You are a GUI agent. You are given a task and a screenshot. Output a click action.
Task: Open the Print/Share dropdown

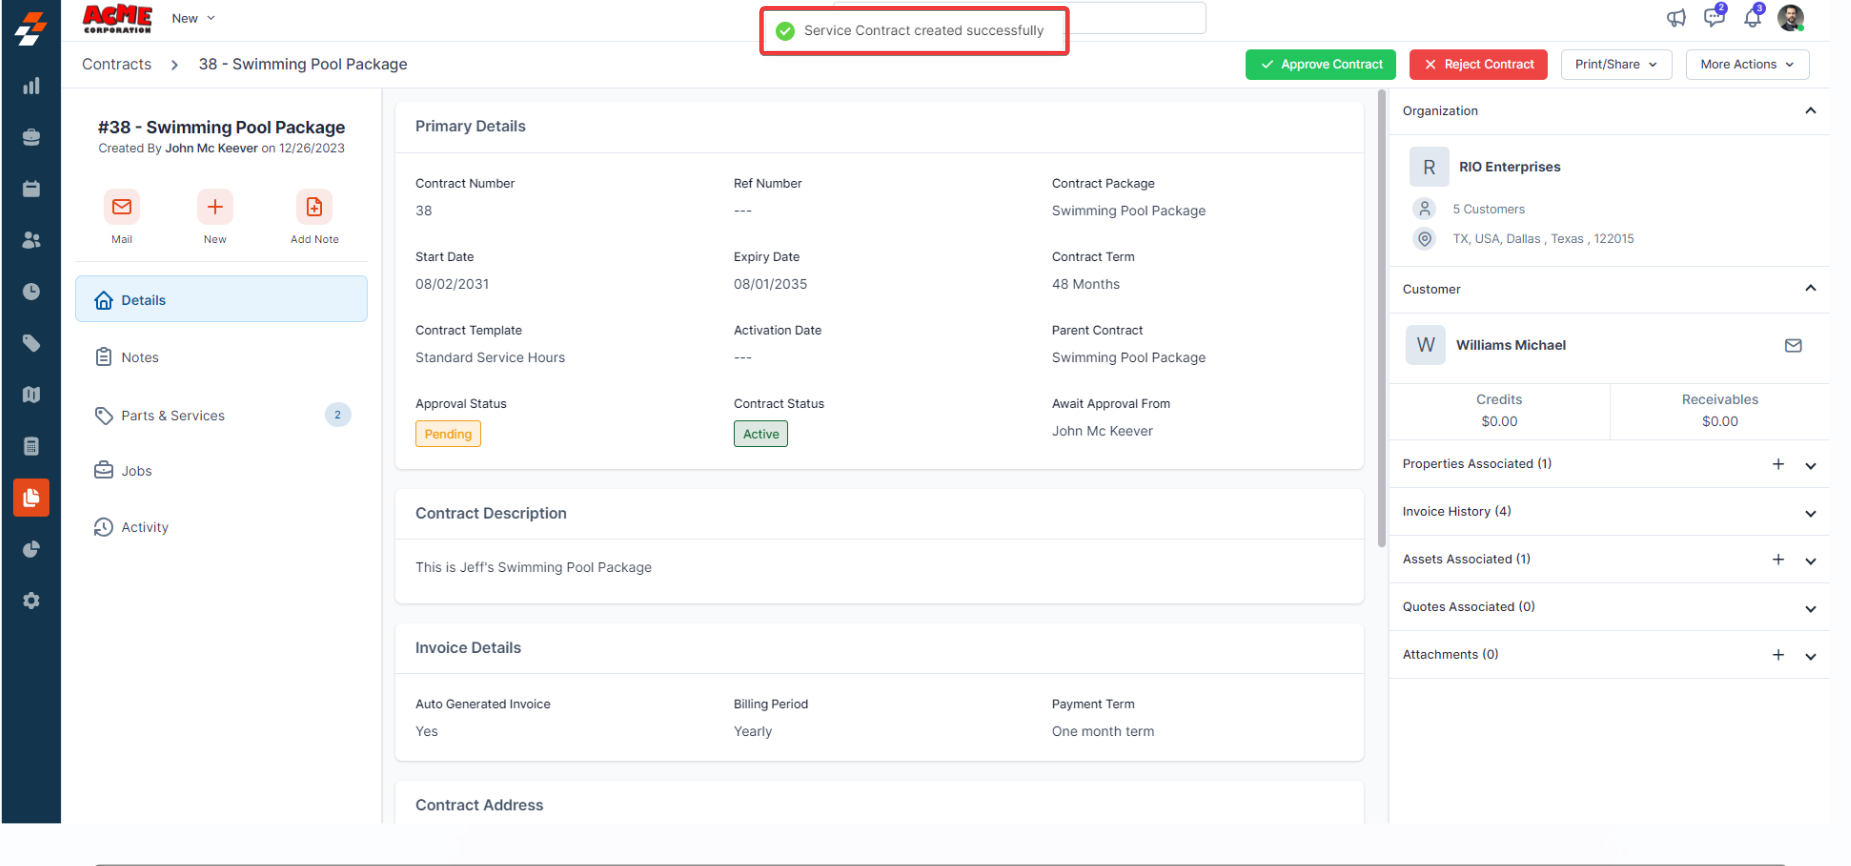click(x=1615, y=64)
